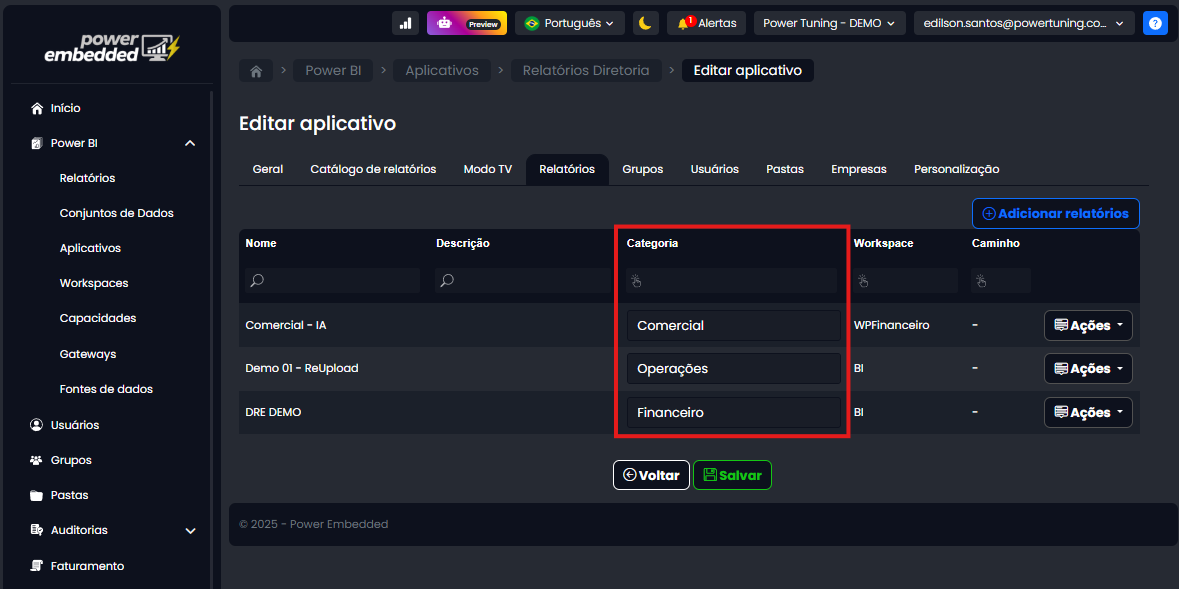Toggle dark mode moon icon

click(x=645, y=23)
